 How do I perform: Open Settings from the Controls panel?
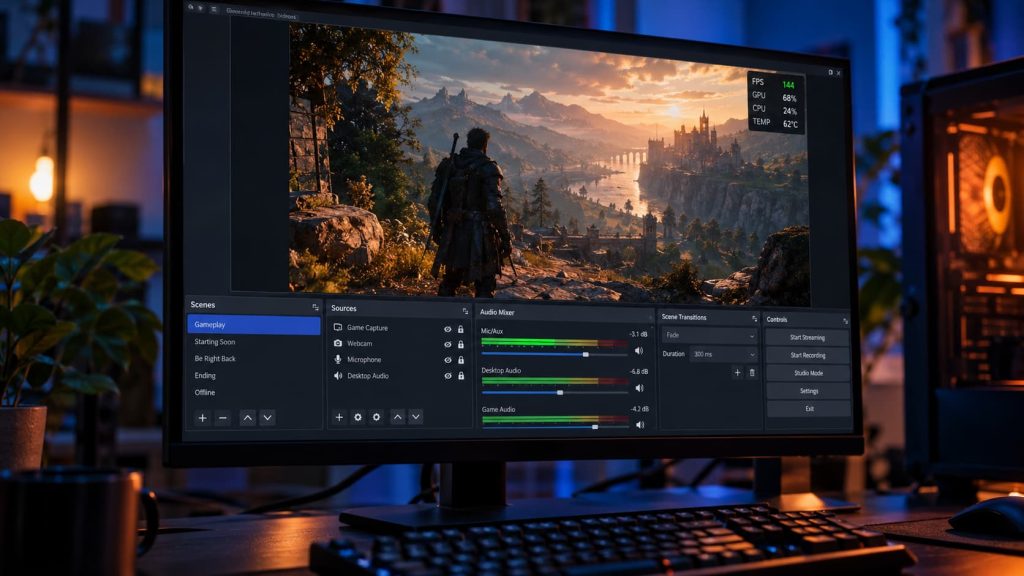(x=808, y=391)
